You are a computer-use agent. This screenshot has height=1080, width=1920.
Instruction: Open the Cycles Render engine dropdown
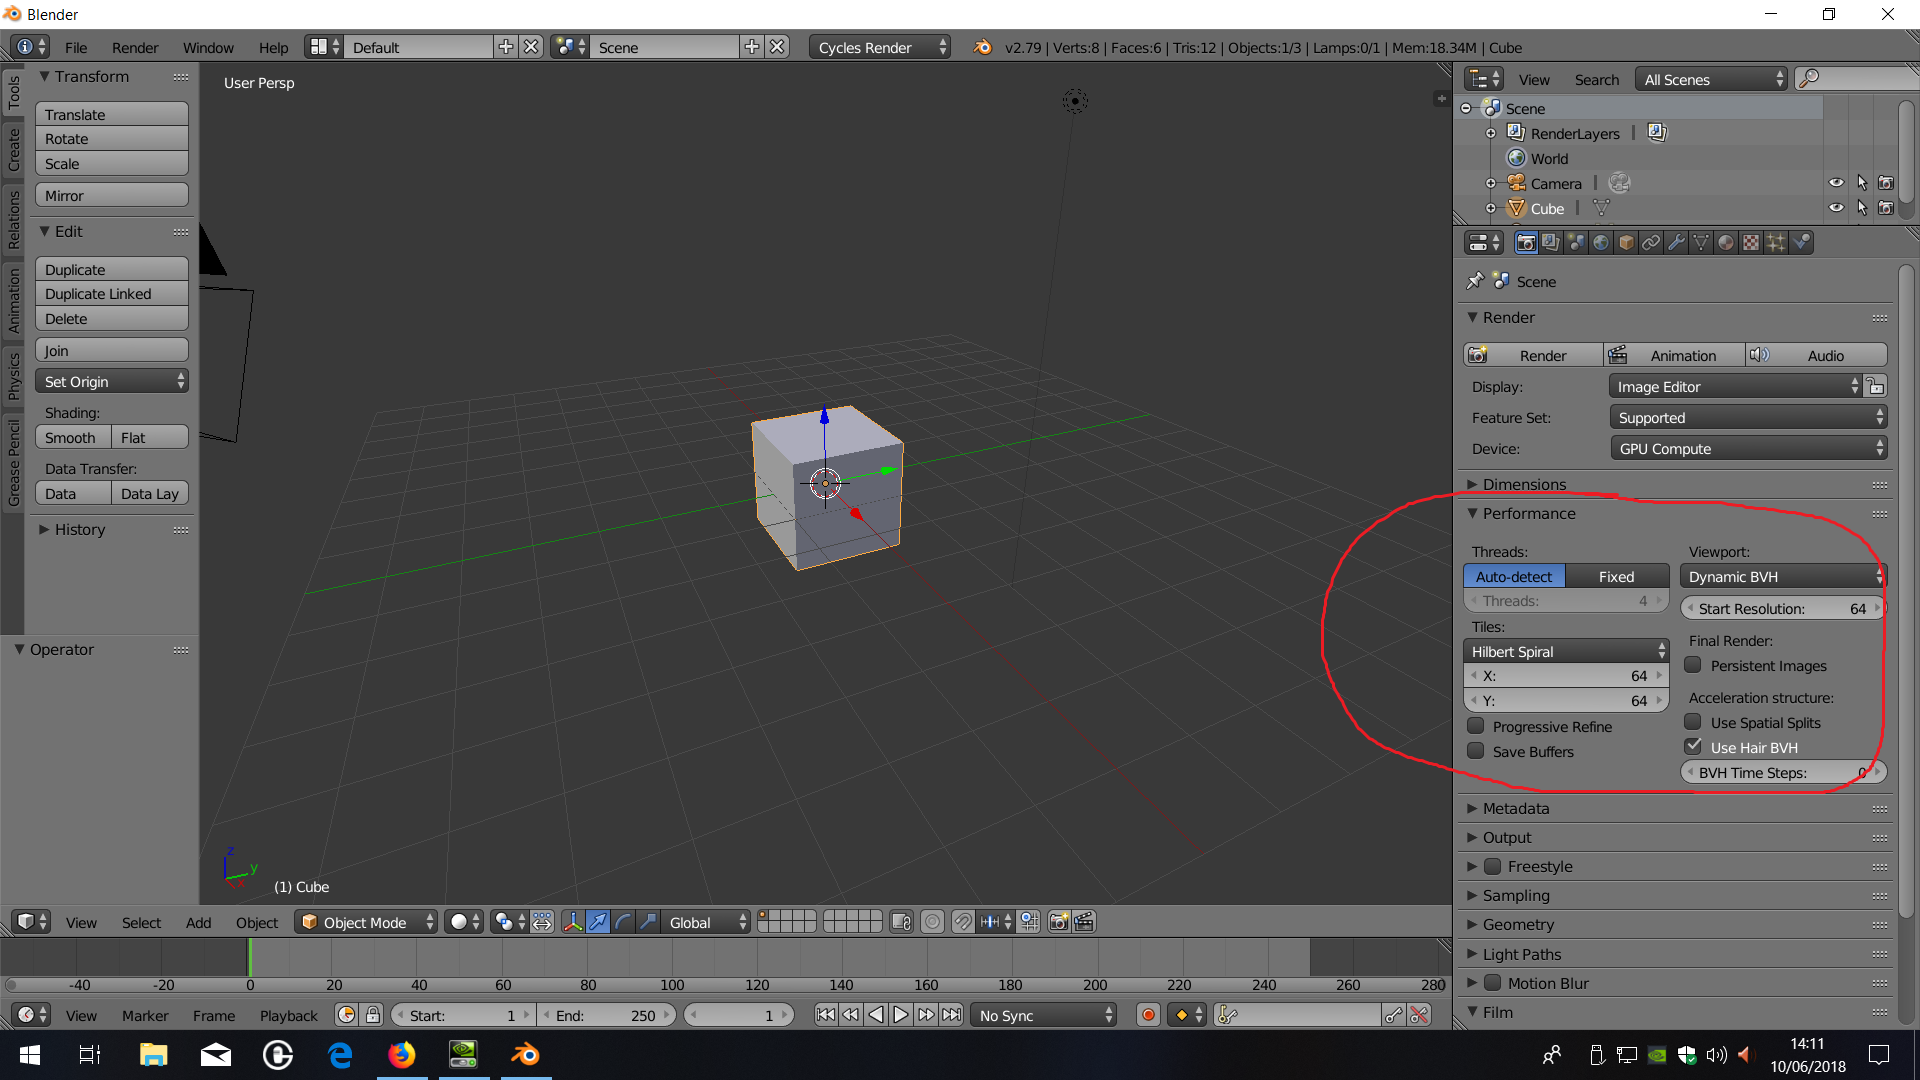(x=880, y=47)
